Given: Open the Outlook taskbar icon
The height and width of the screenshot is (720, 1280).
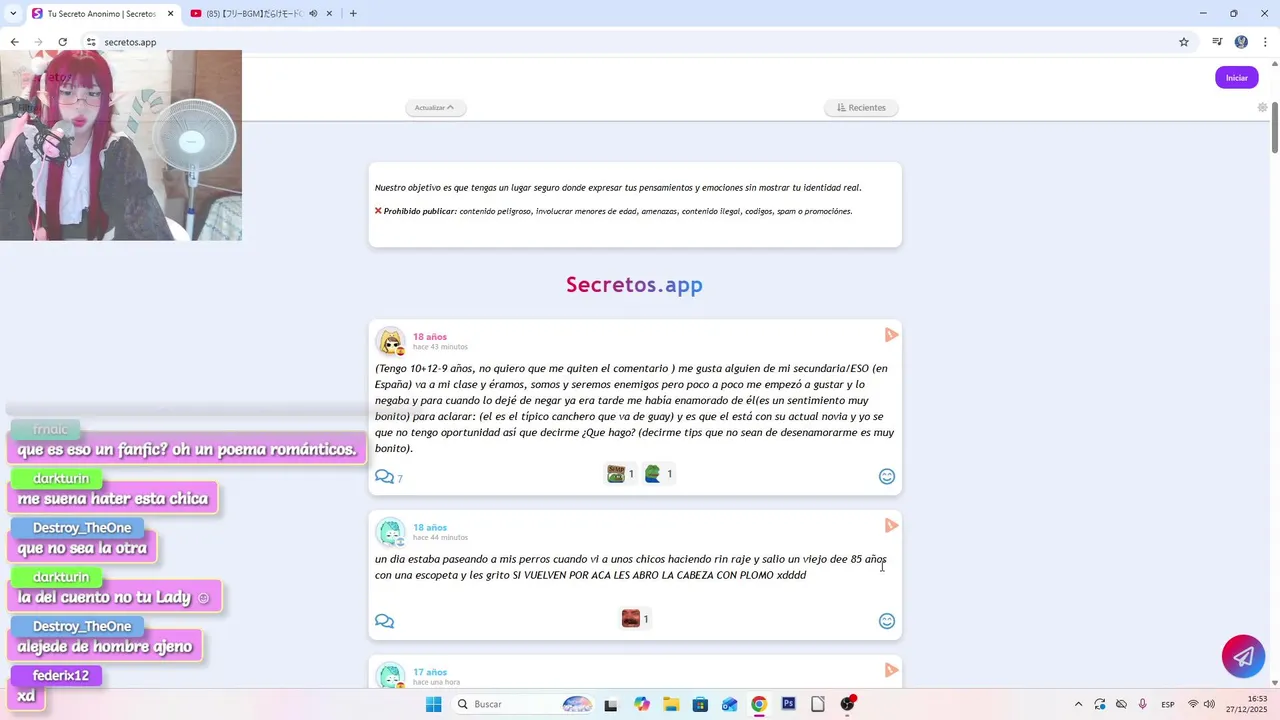Looking at the screenshot, I should [x=730, y=704].
